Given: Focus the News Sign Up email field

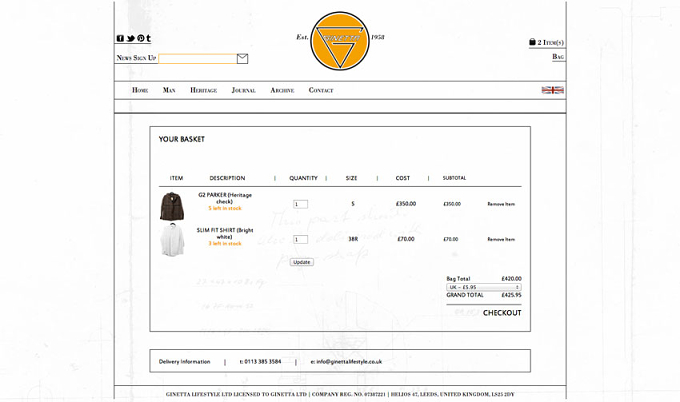Looking at the screenshot, I should pos(198,59).
